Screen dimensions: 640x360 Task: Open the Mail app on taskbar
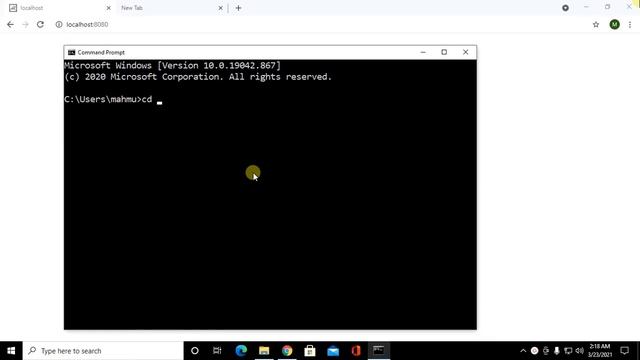point(333,351)
